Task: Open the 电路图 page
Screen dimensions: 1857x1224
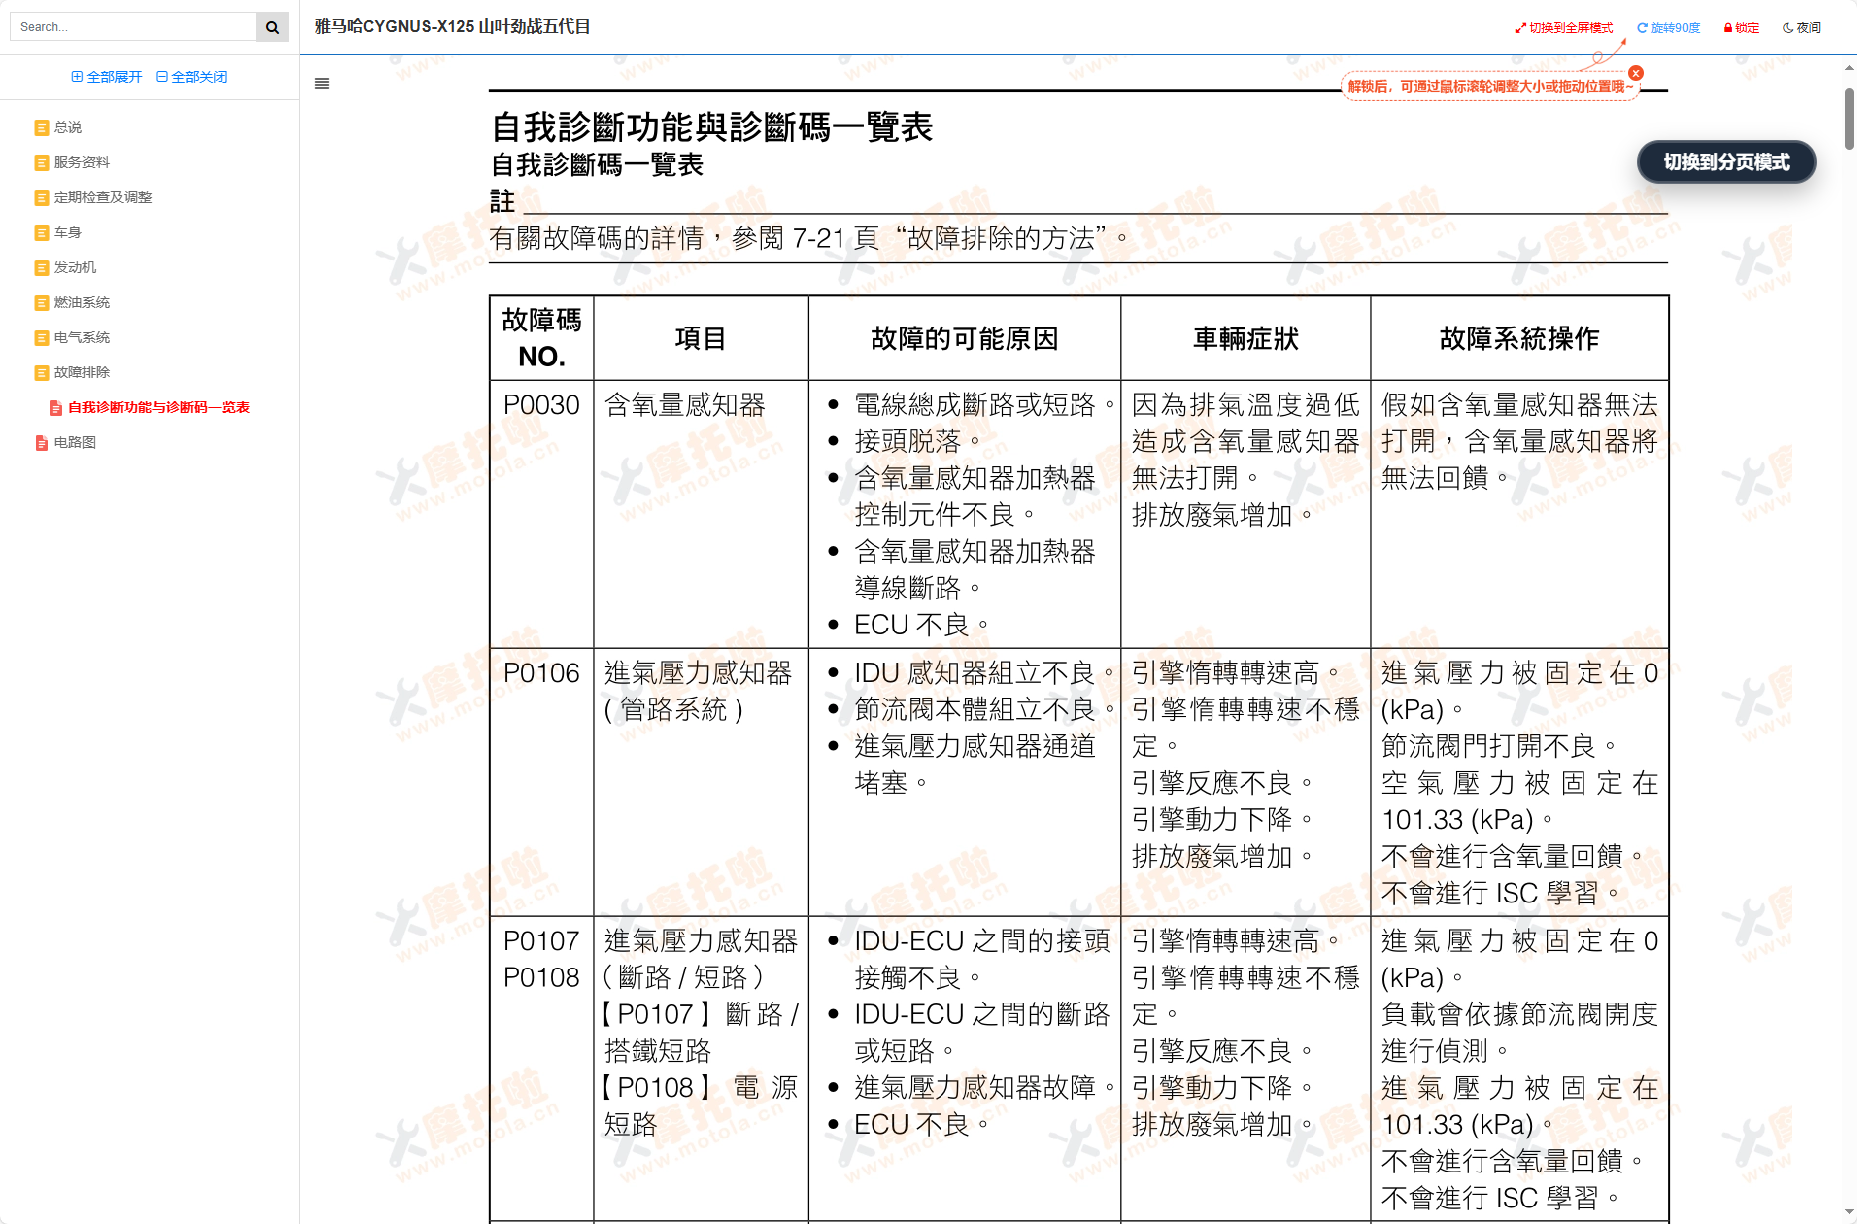Action: coord(75,442)
